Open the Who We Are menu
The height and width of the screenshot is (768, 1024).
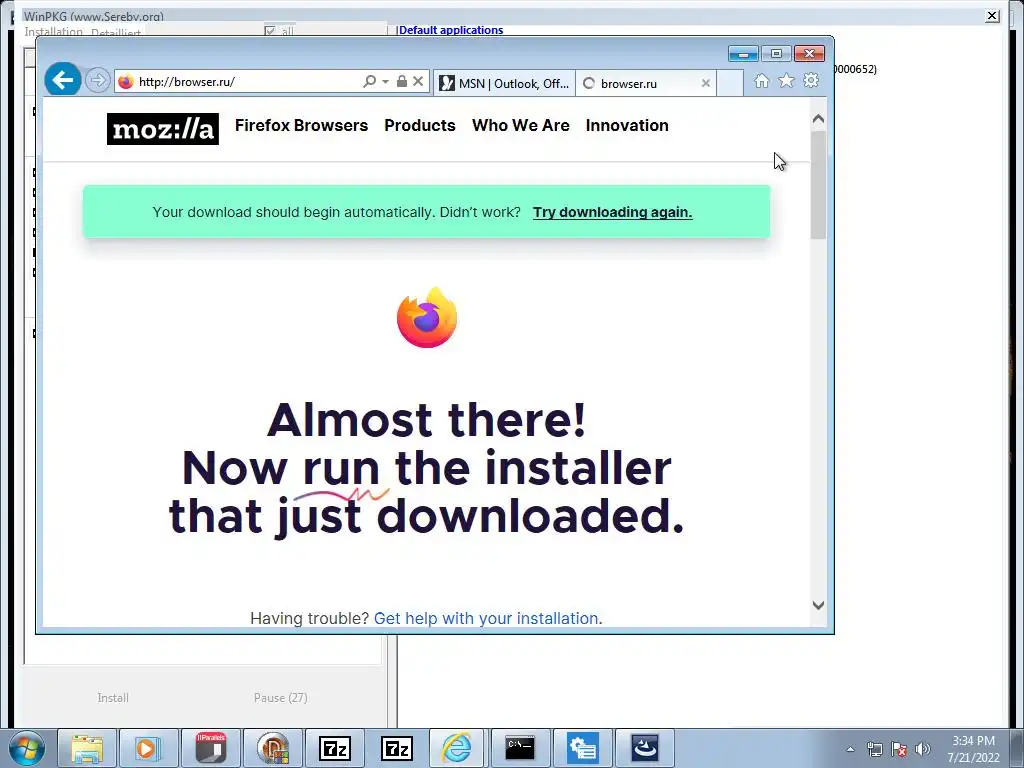coord(520,125)
